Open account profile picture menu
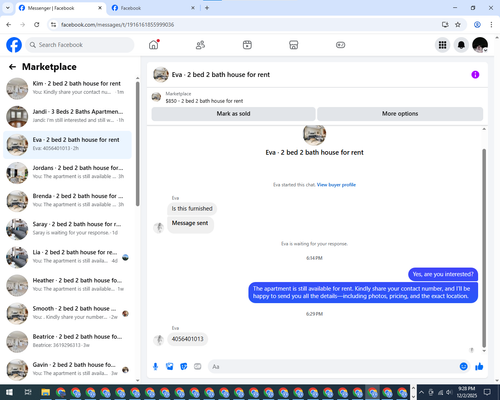The height and width of the screenshot is (400, 500). (480, 45)
